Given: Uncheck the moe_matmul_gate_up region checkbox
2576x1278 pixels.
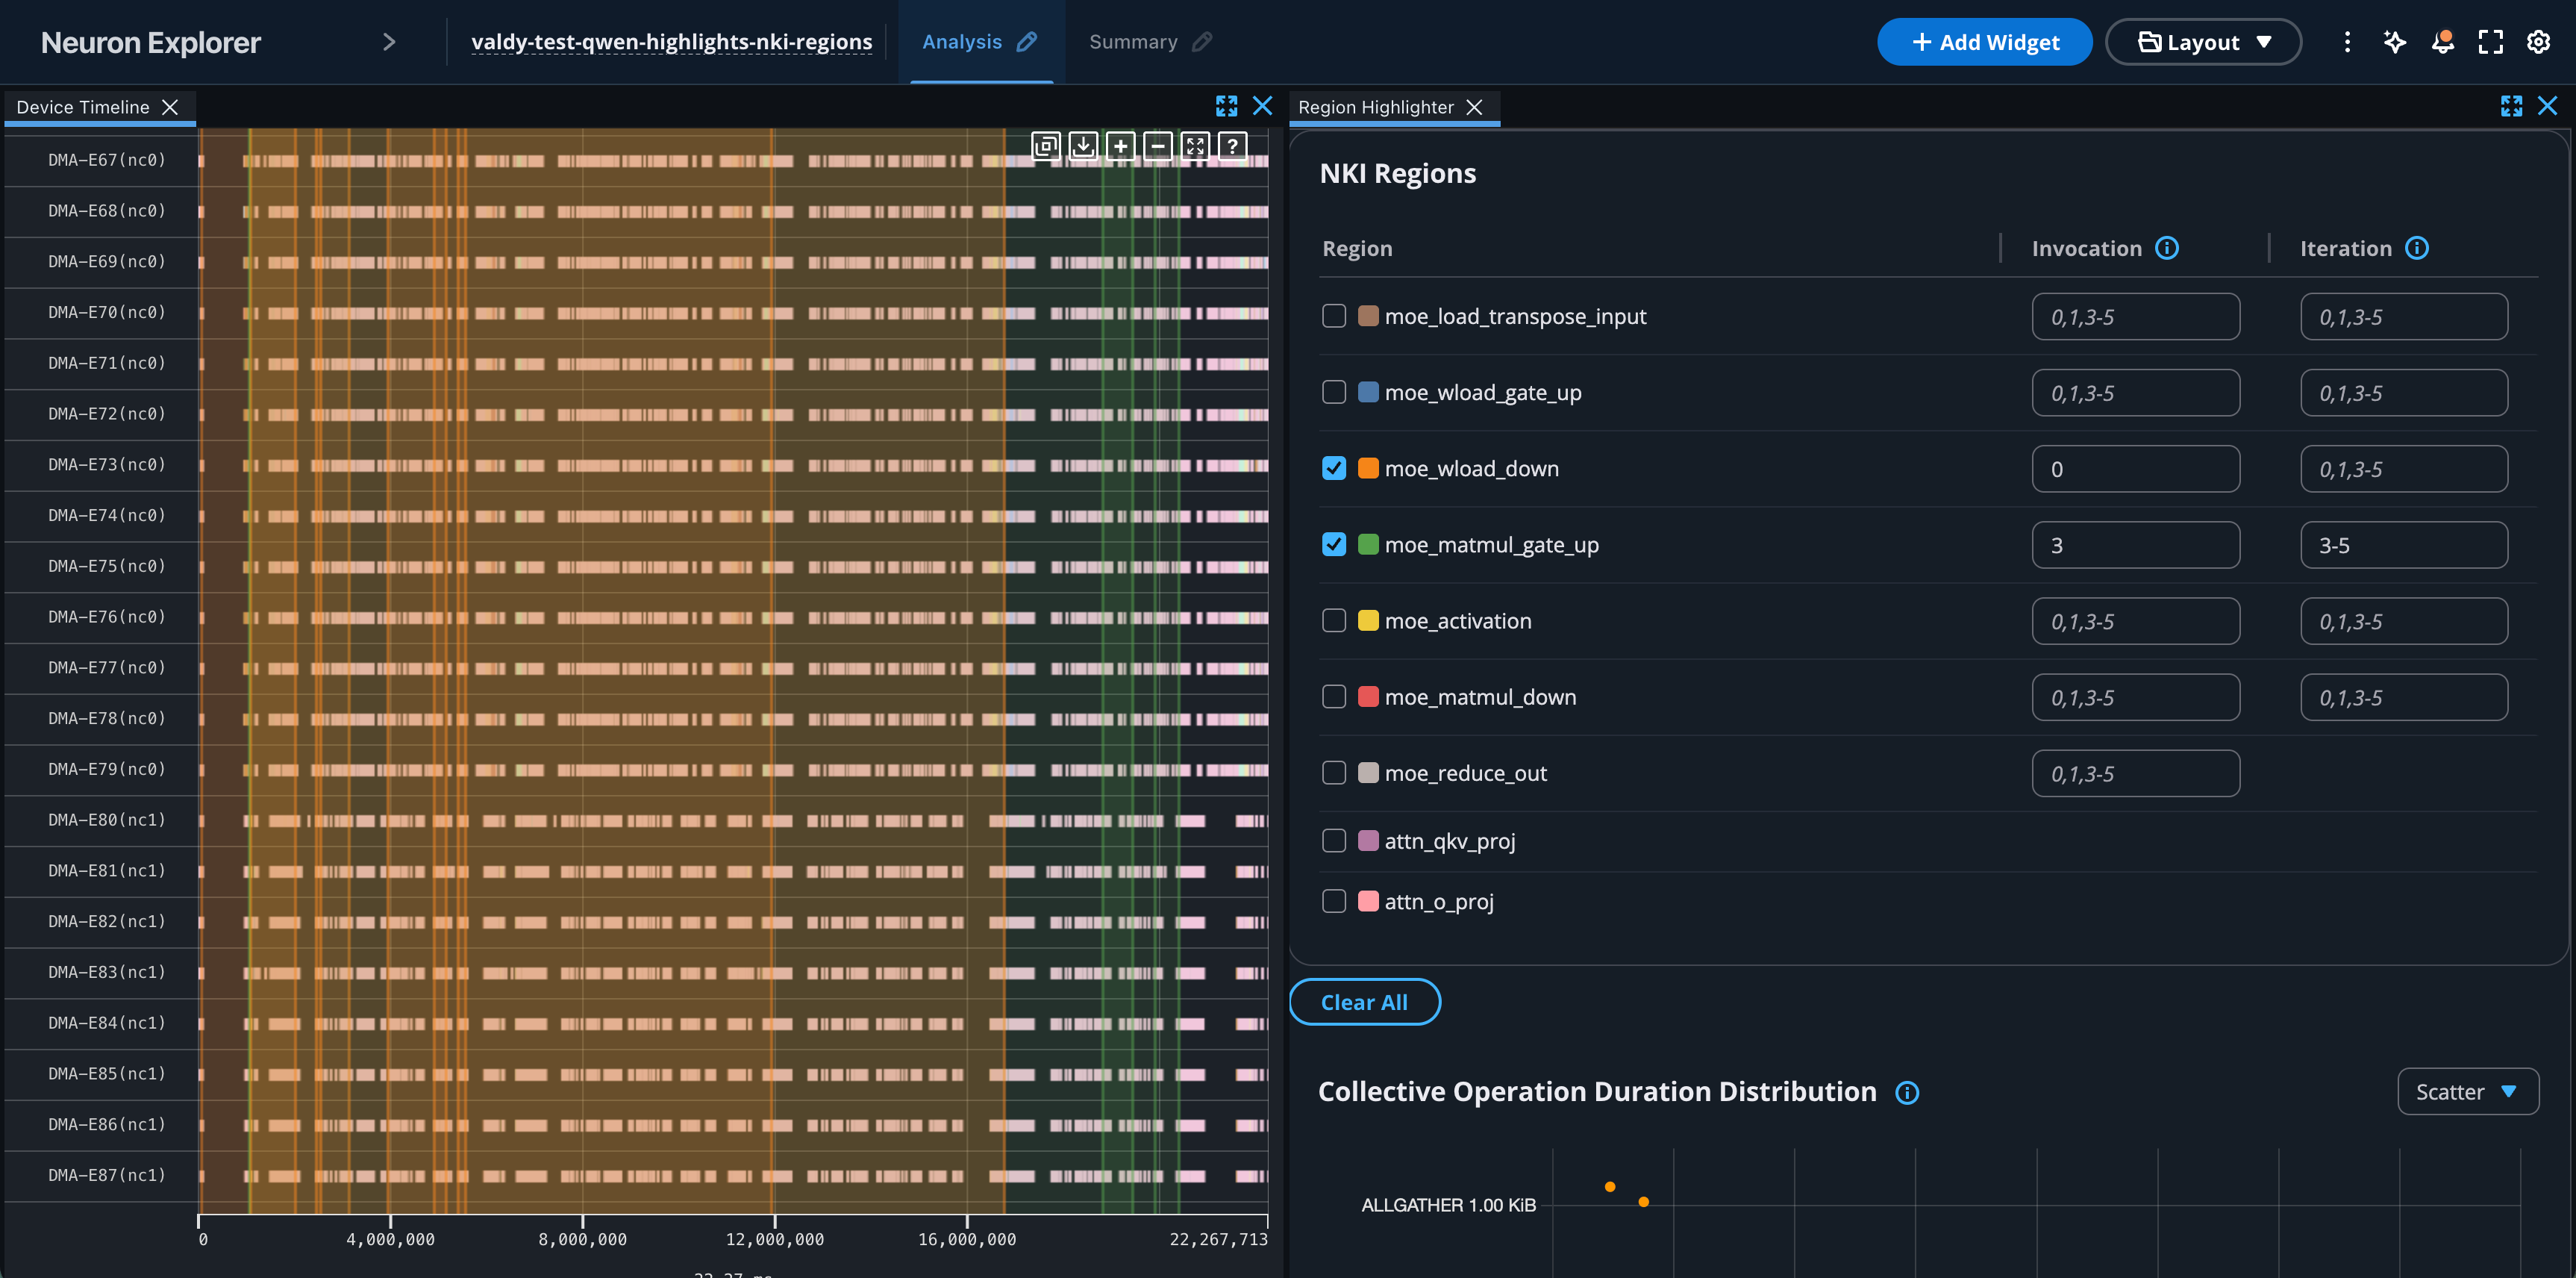Looking at the screenshot, I should point(1334,544).
